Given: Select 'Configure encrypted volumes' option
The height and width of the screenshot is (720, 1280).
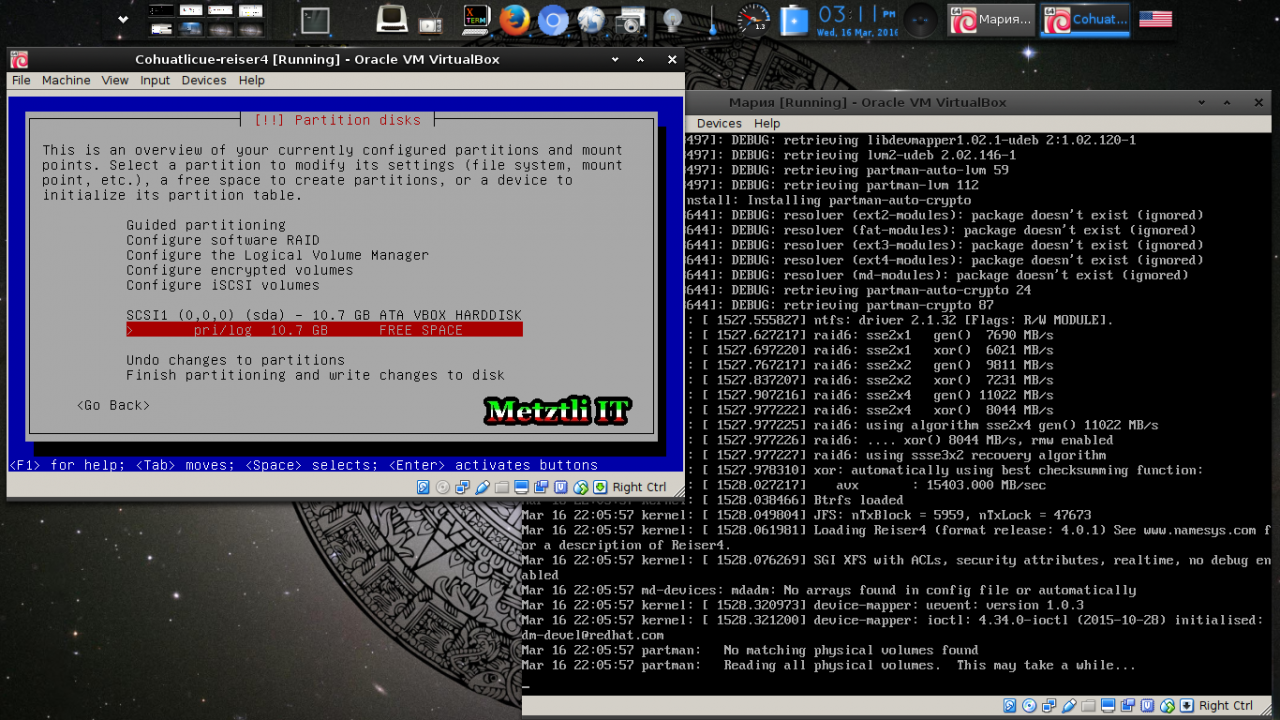Looking at the screenshot, I should (240, 270).
